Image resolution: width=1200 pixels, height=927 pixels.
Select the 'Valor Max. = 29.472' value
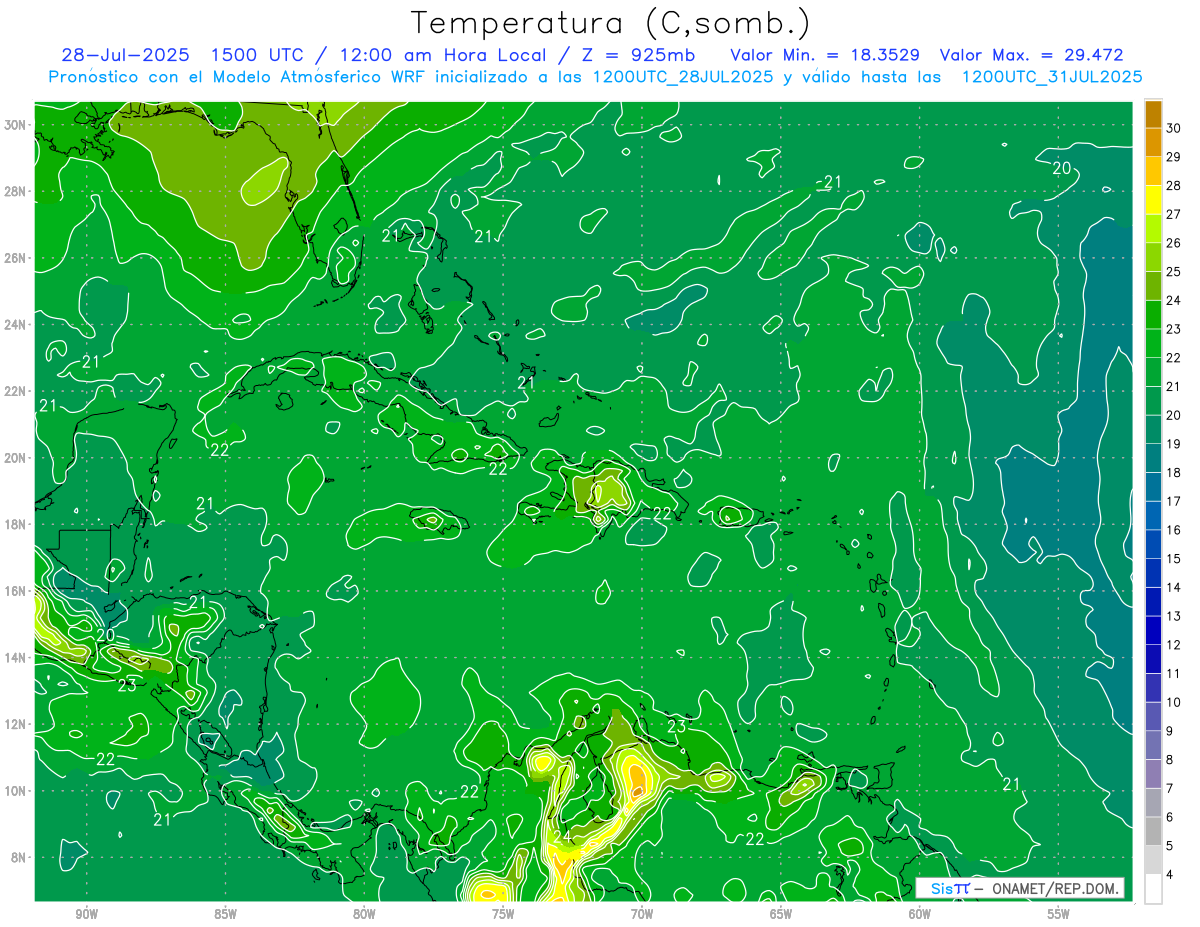(1031, 55)
